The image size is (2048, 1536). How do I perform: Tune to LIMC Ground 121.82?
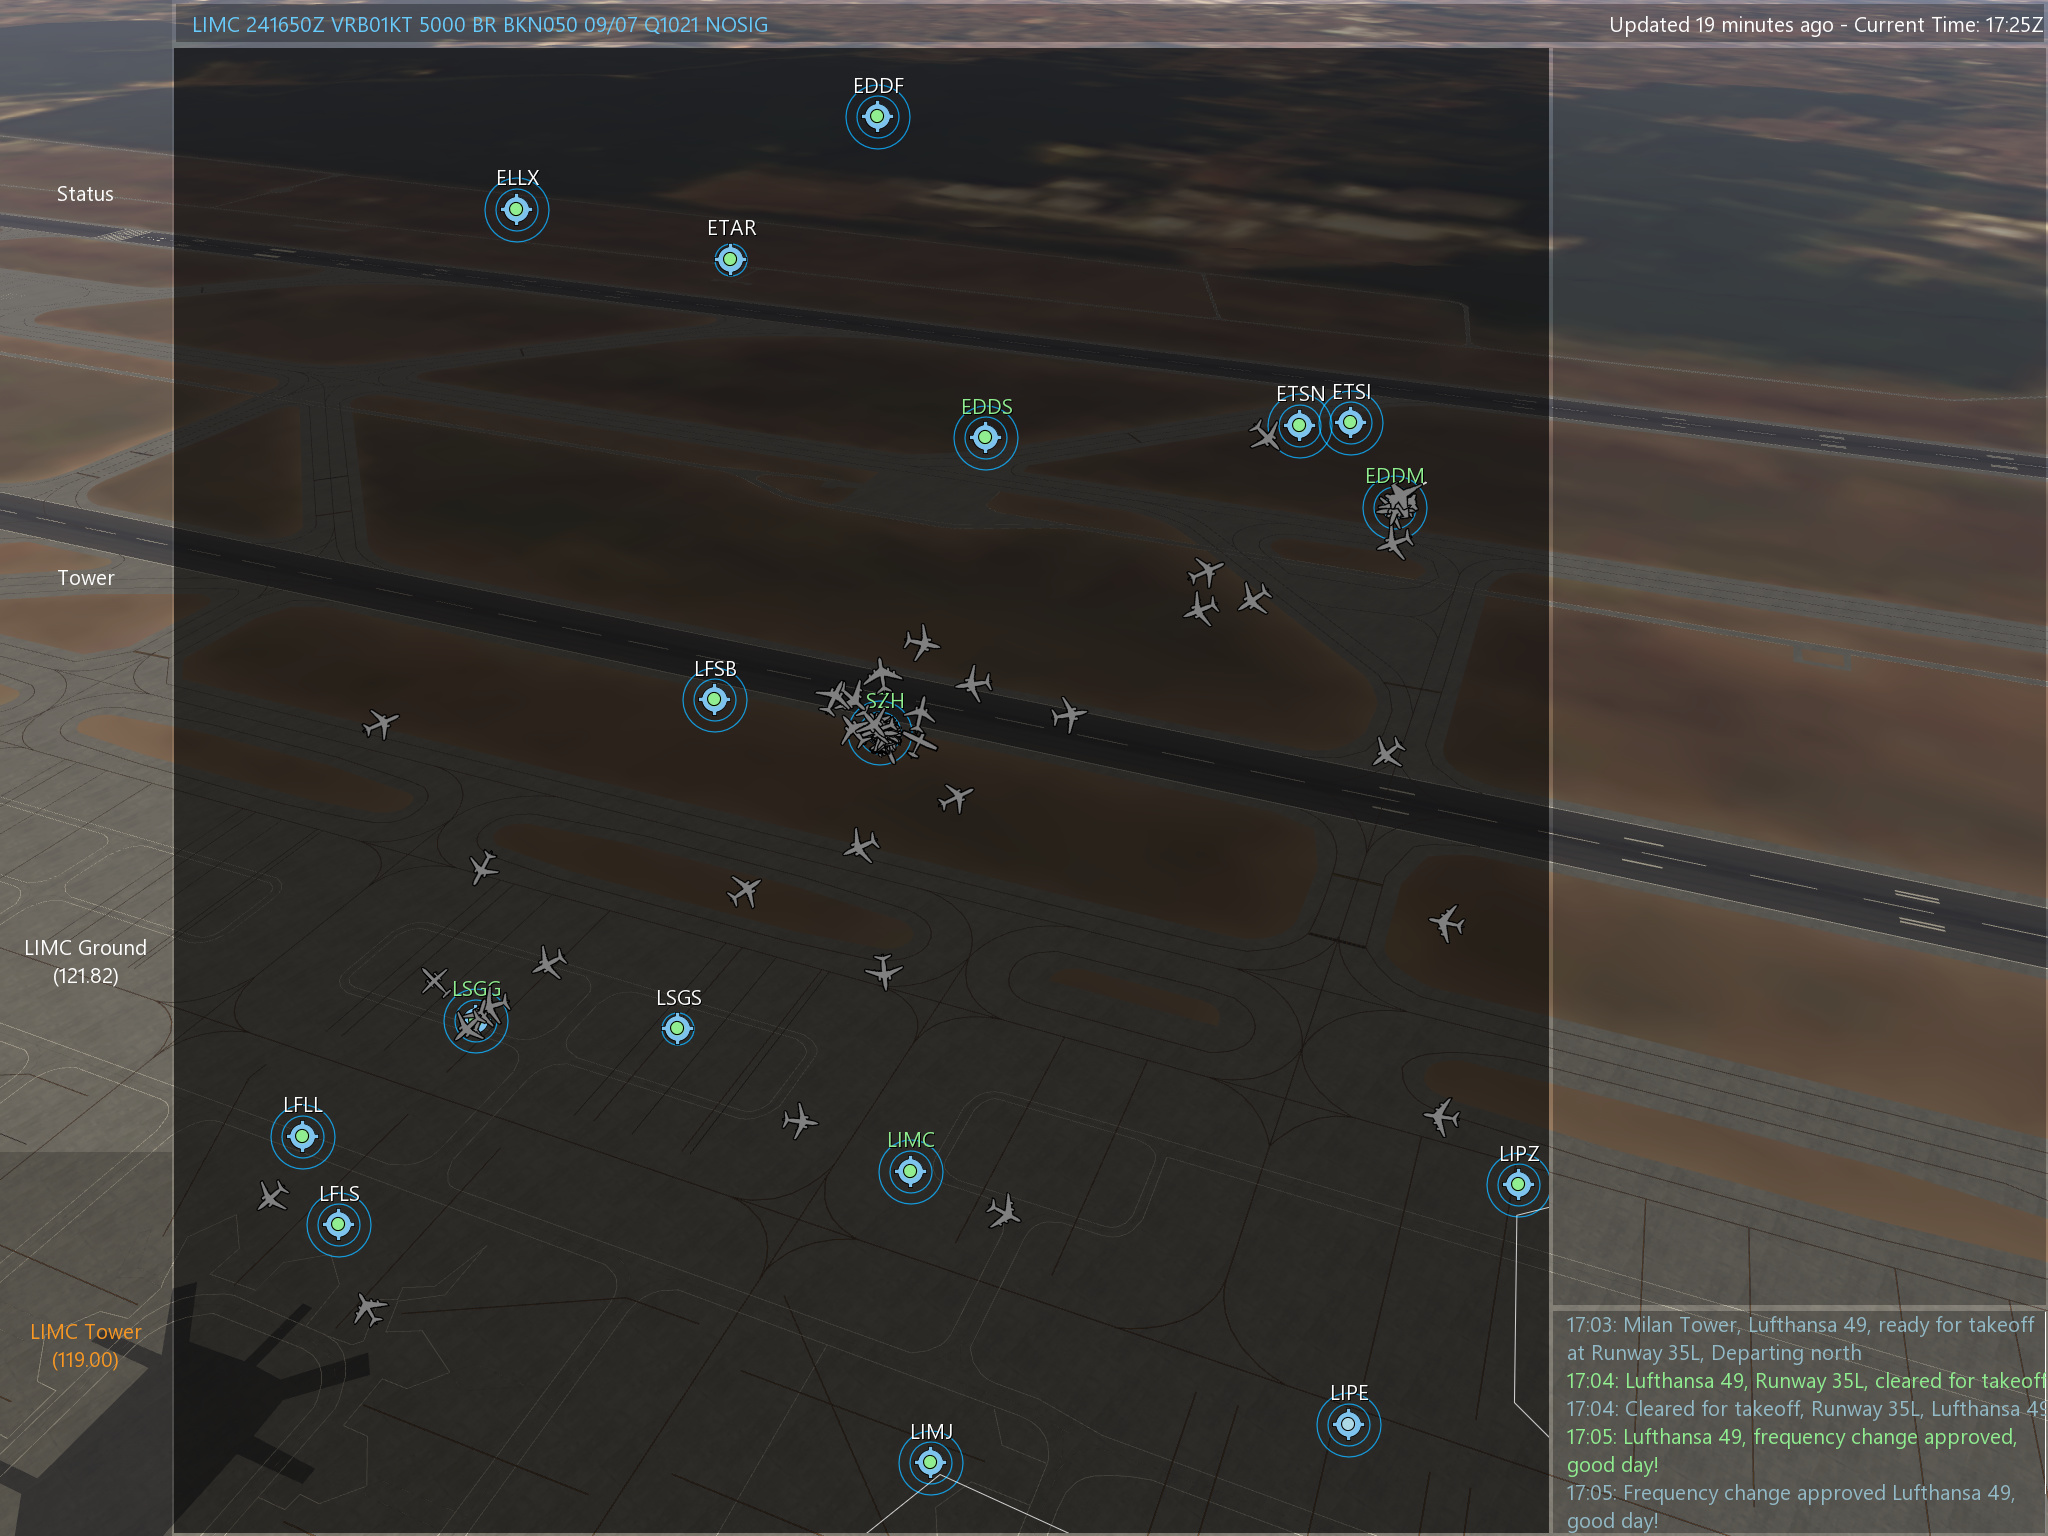[x=85, y=961]
